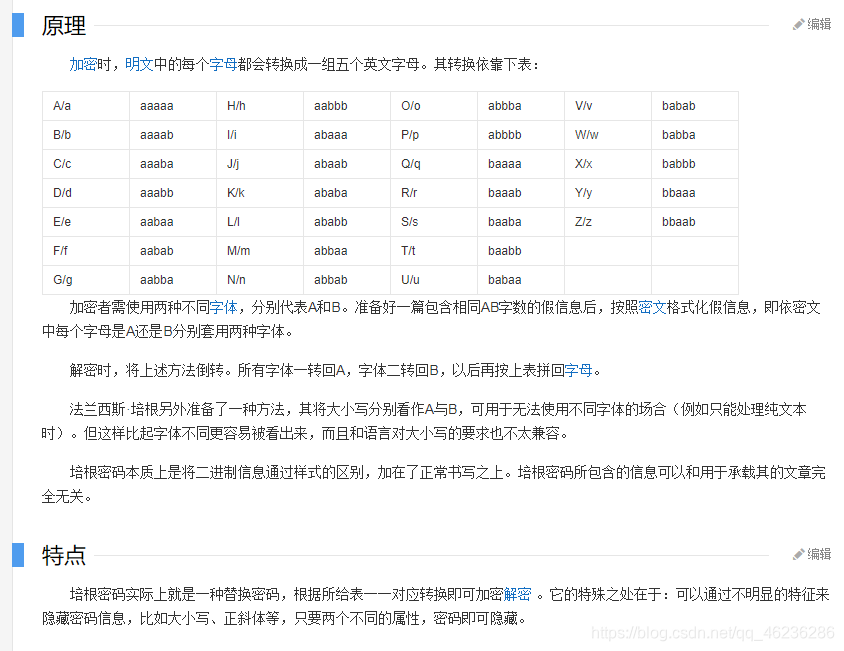This screenshot has width=844, height=651.
Task: Click the table cell abaaa
Action: pyautogui.click(x=347, y=135)
